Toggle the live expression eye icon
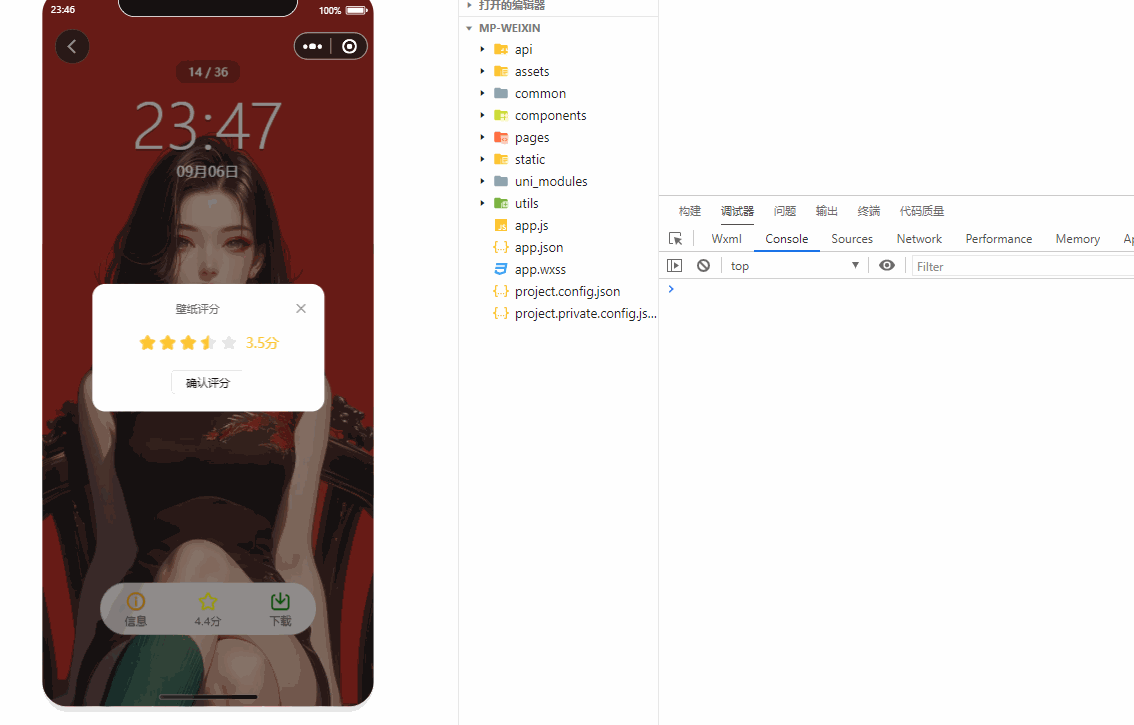 [x=887, y=266]
